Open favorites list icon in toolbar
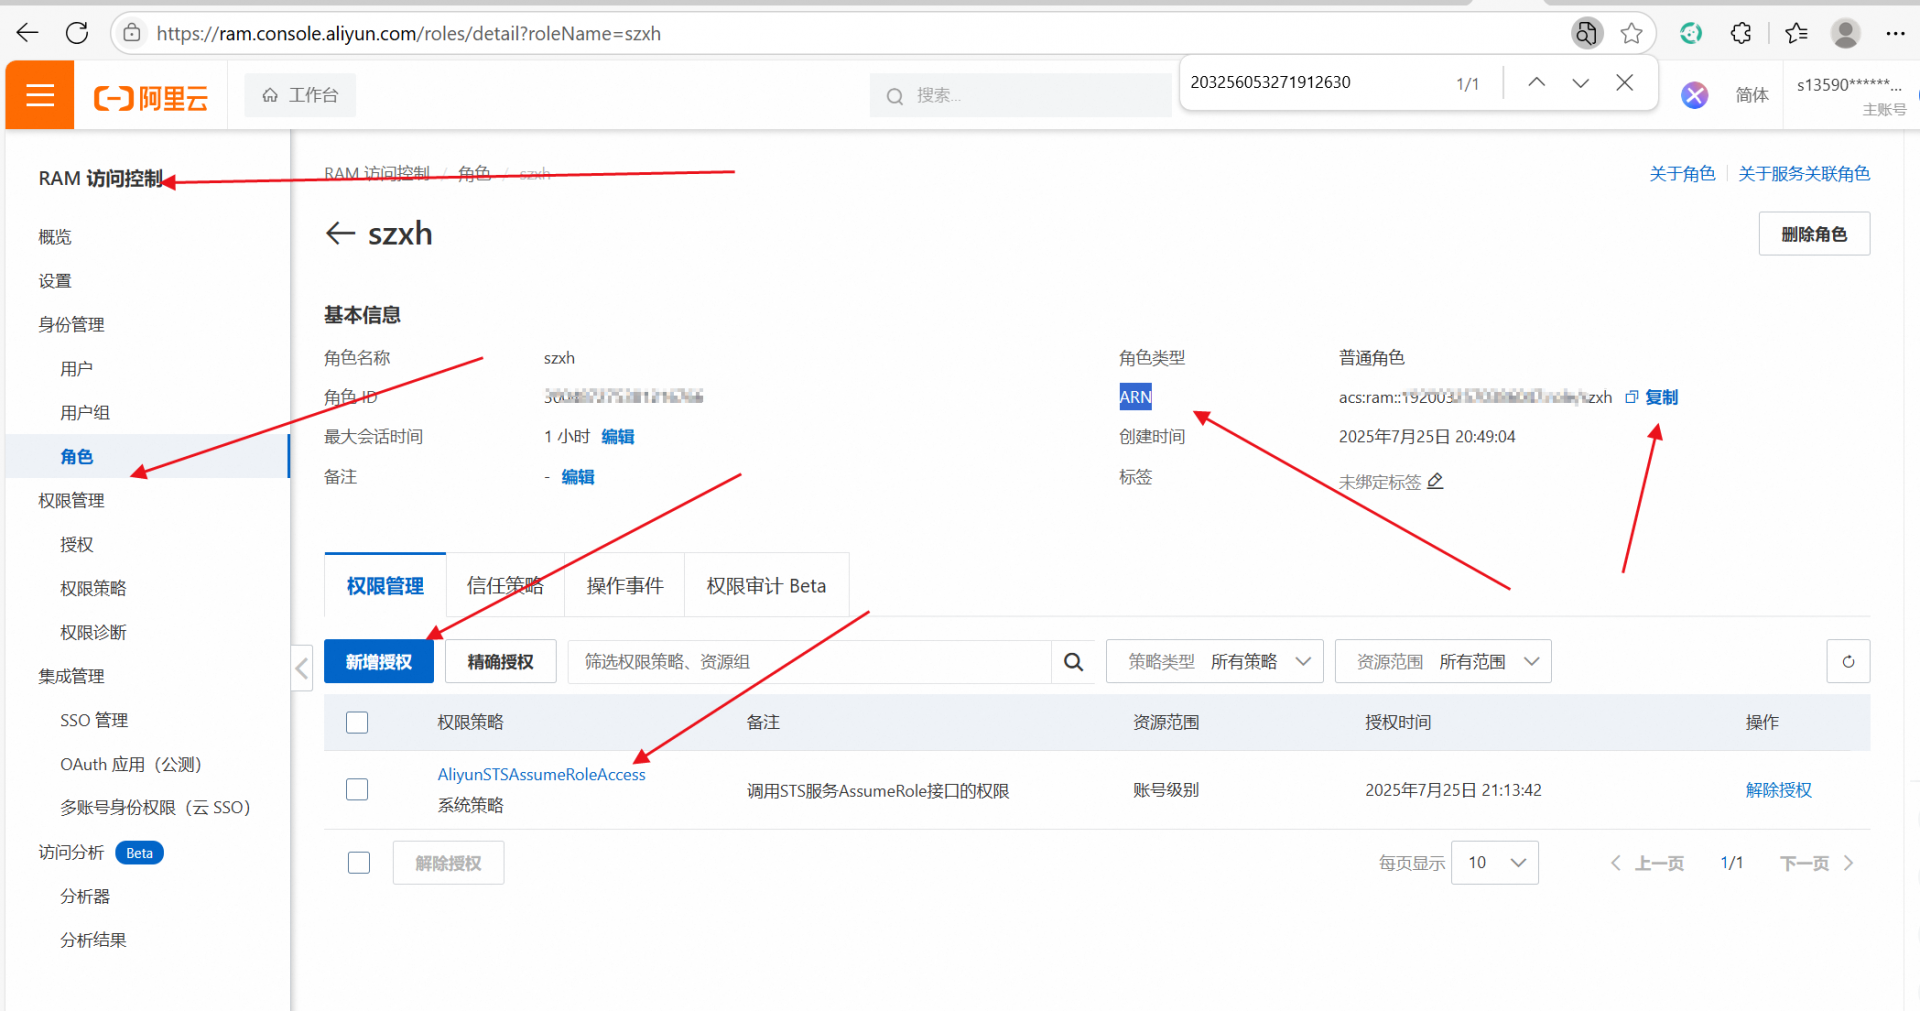1920x1011 pixels. 1796,33
